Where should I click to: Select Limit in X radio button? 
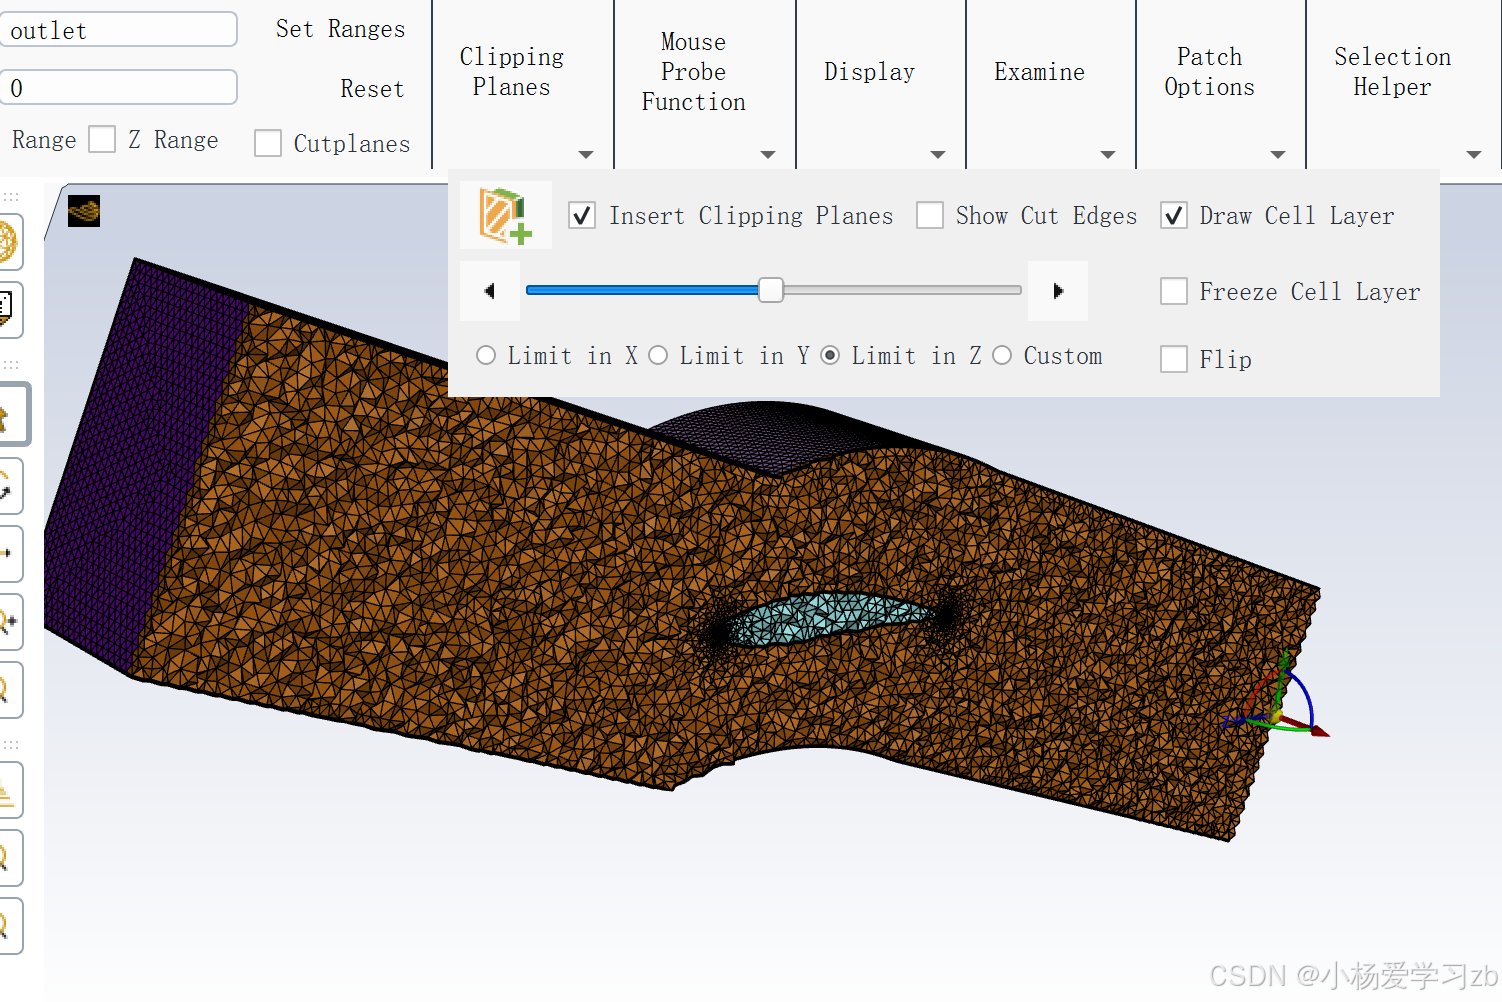[x=486, y=355]
